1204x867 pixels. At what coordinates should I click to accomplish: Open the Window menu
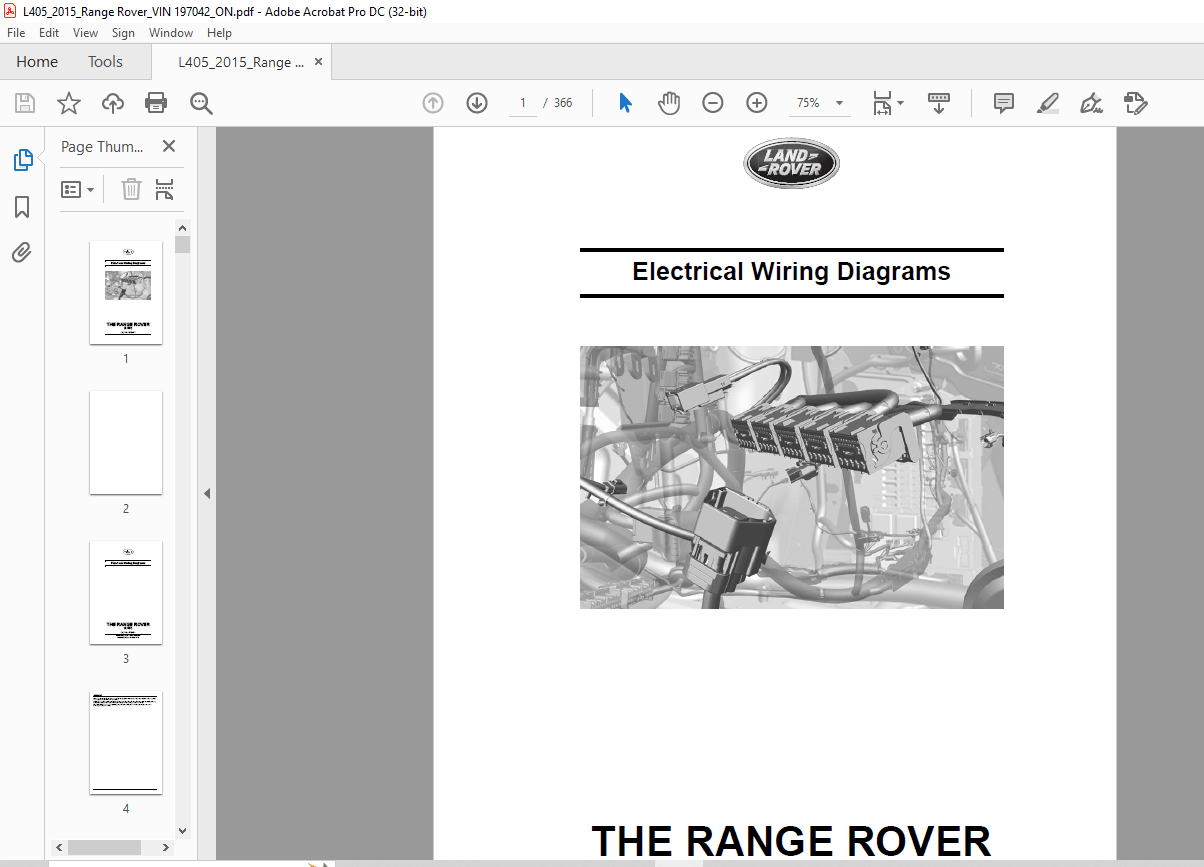tap(170, 32)
